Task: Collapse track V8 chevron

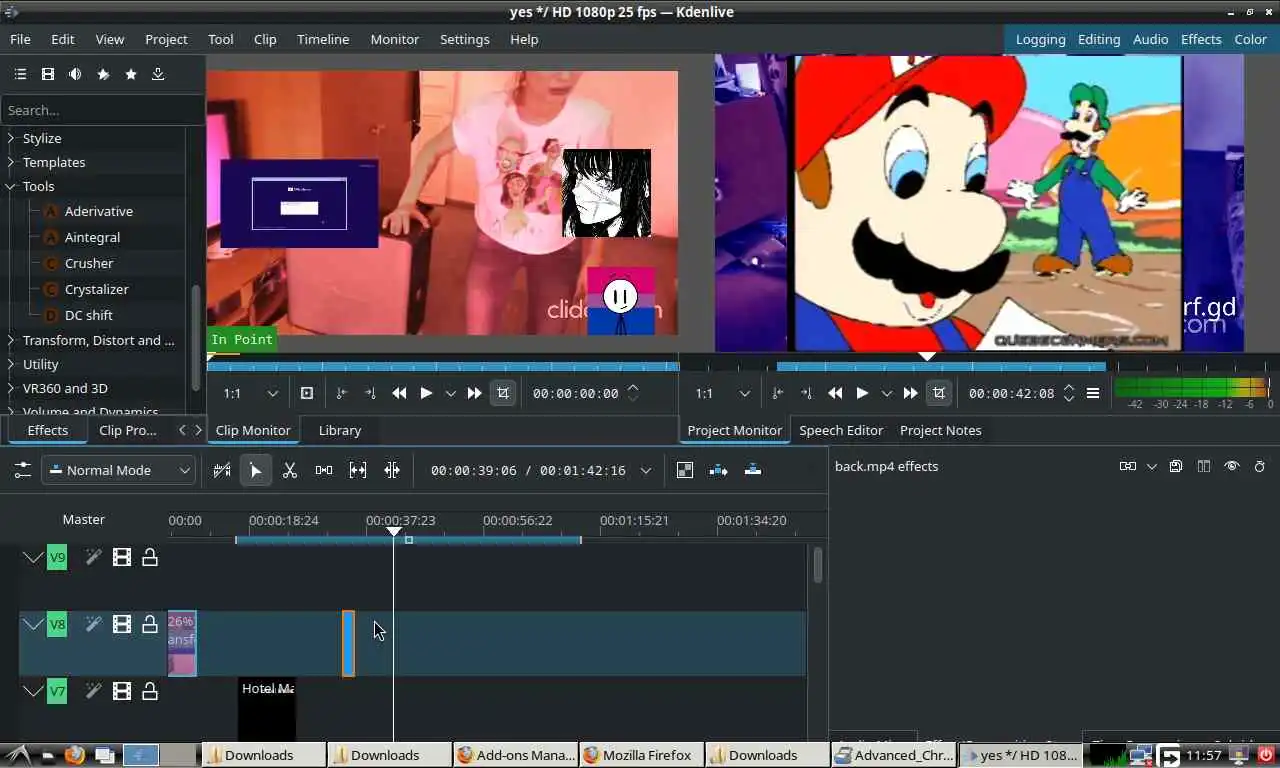Action: [33, 625]
